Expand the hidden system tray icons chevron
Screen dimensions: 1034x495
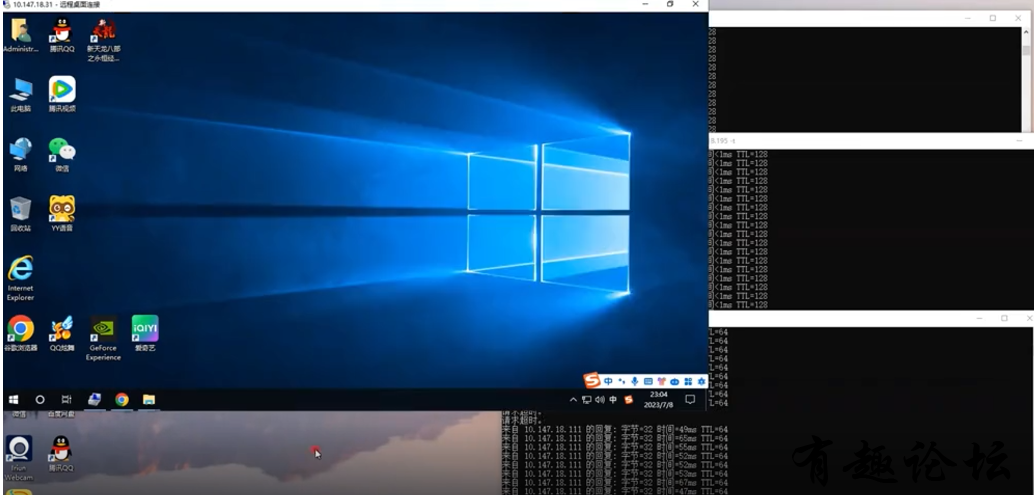573,400
